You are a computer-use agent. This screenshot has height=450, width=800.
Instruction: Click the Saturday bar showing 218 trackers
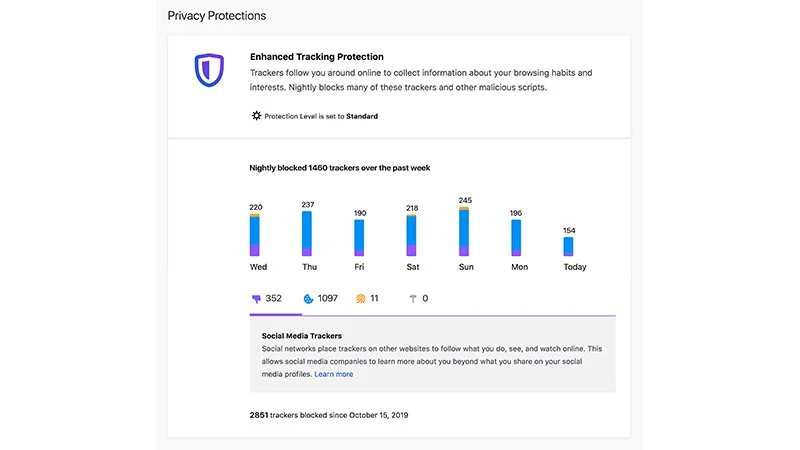pos(411,235)
